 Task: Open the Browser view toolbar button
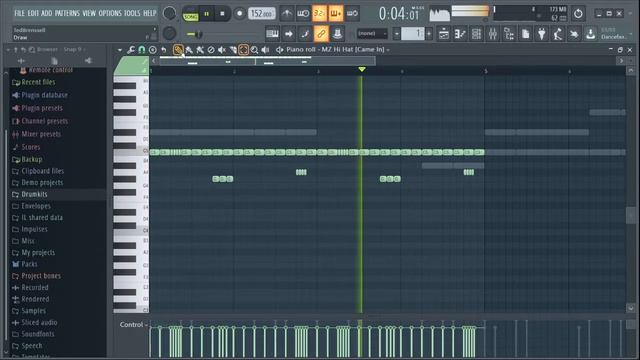(509, 34)
